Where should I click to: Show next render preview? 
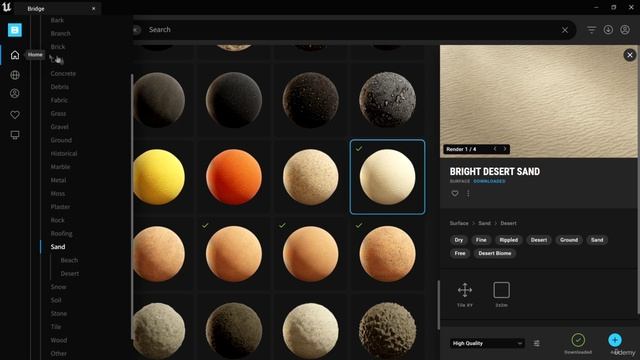coord(505,149)
